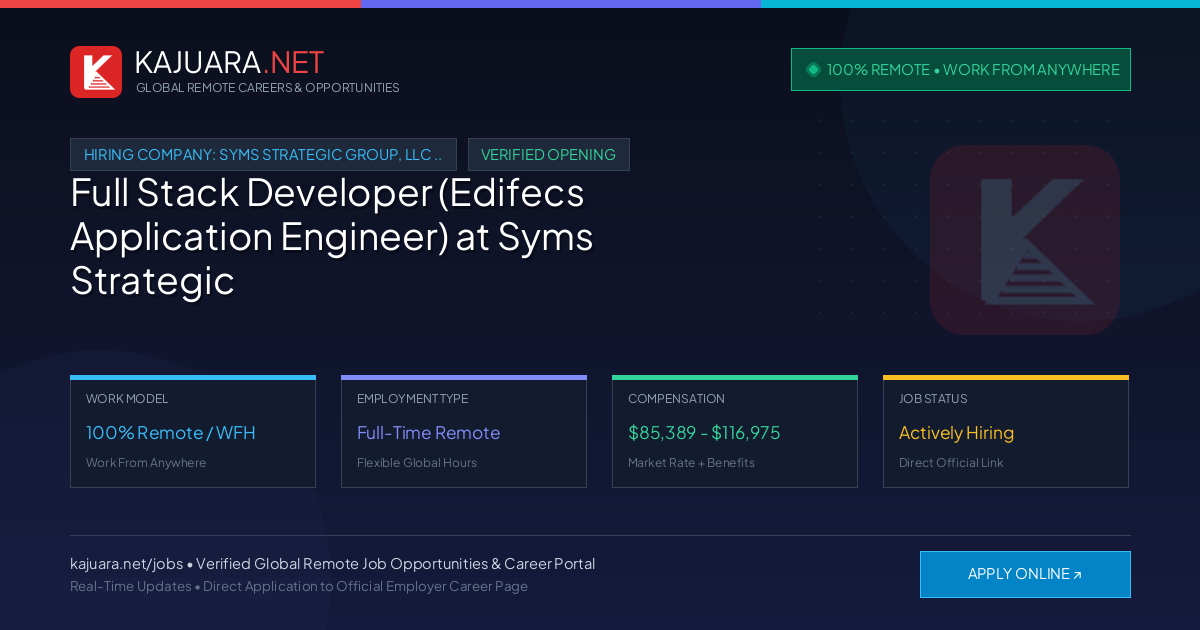This screenshot has height=630, width=1200.
Task: Click the Work From Anywhere caption
Action: (146, 463)
